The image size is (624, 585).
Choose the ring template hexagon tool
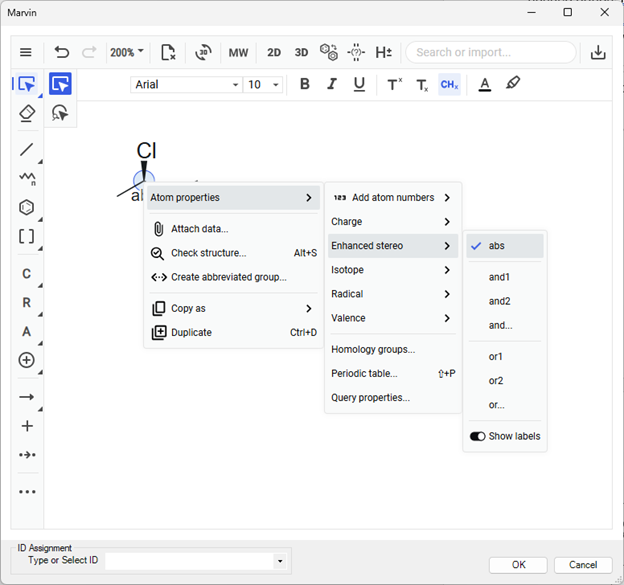27,207
